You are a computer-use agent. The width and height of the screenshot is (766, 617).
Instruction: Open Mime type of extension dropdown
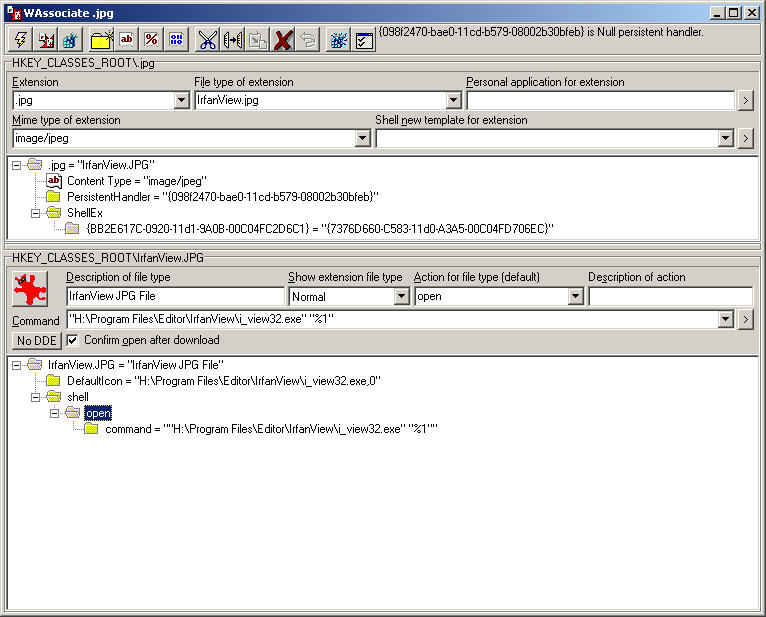[x=362, y=139]
